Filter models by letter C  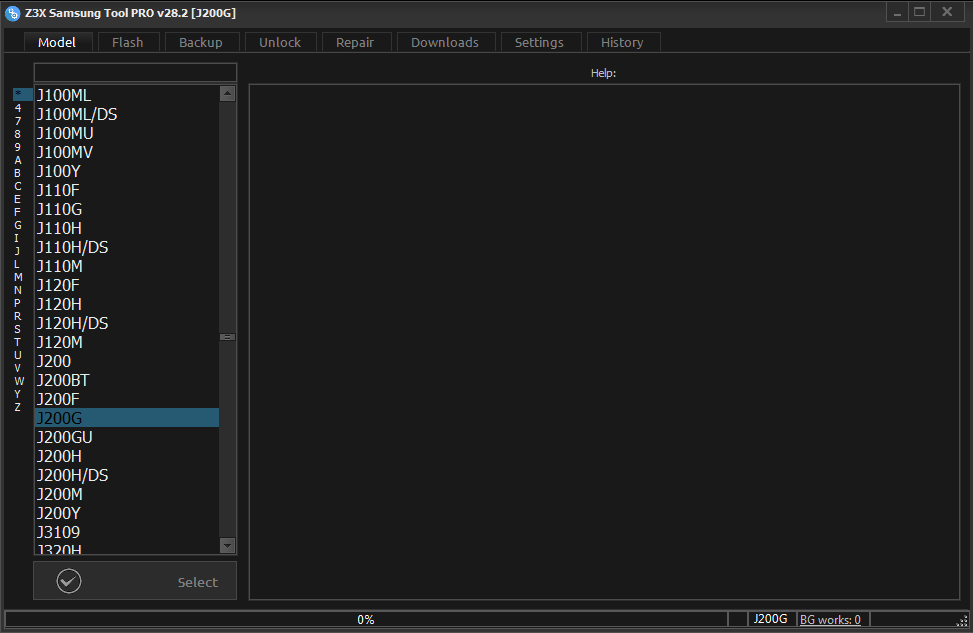tap(18, 186)
